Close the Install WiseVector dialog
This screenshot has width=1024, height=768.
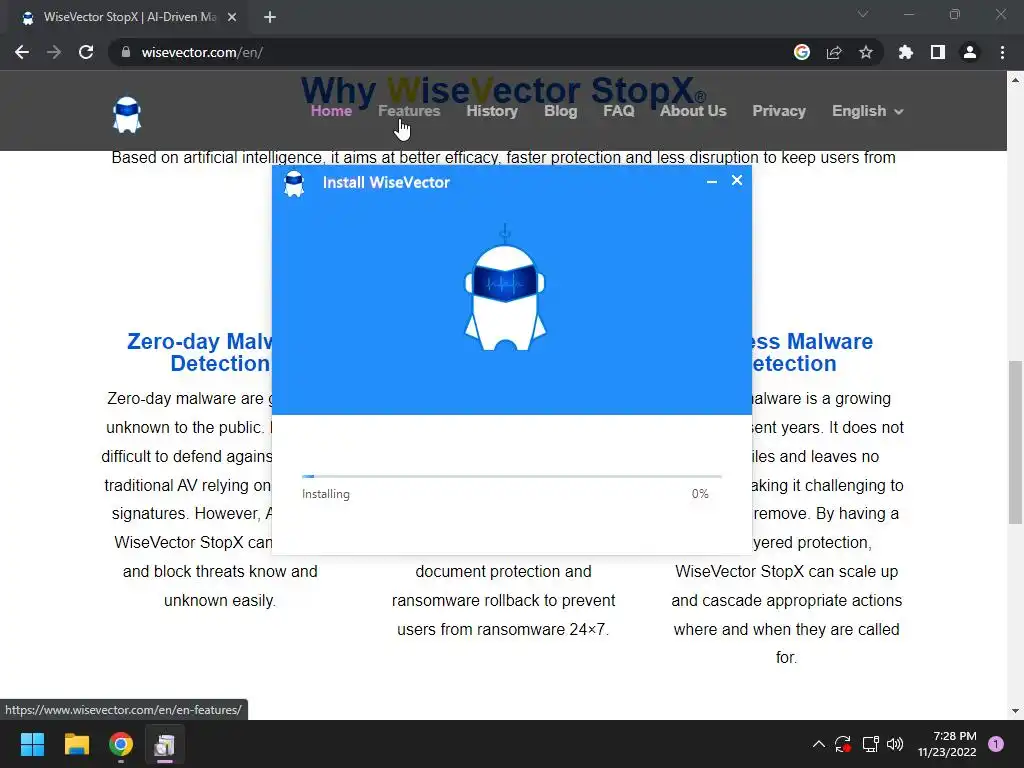[x=737, y=180]
